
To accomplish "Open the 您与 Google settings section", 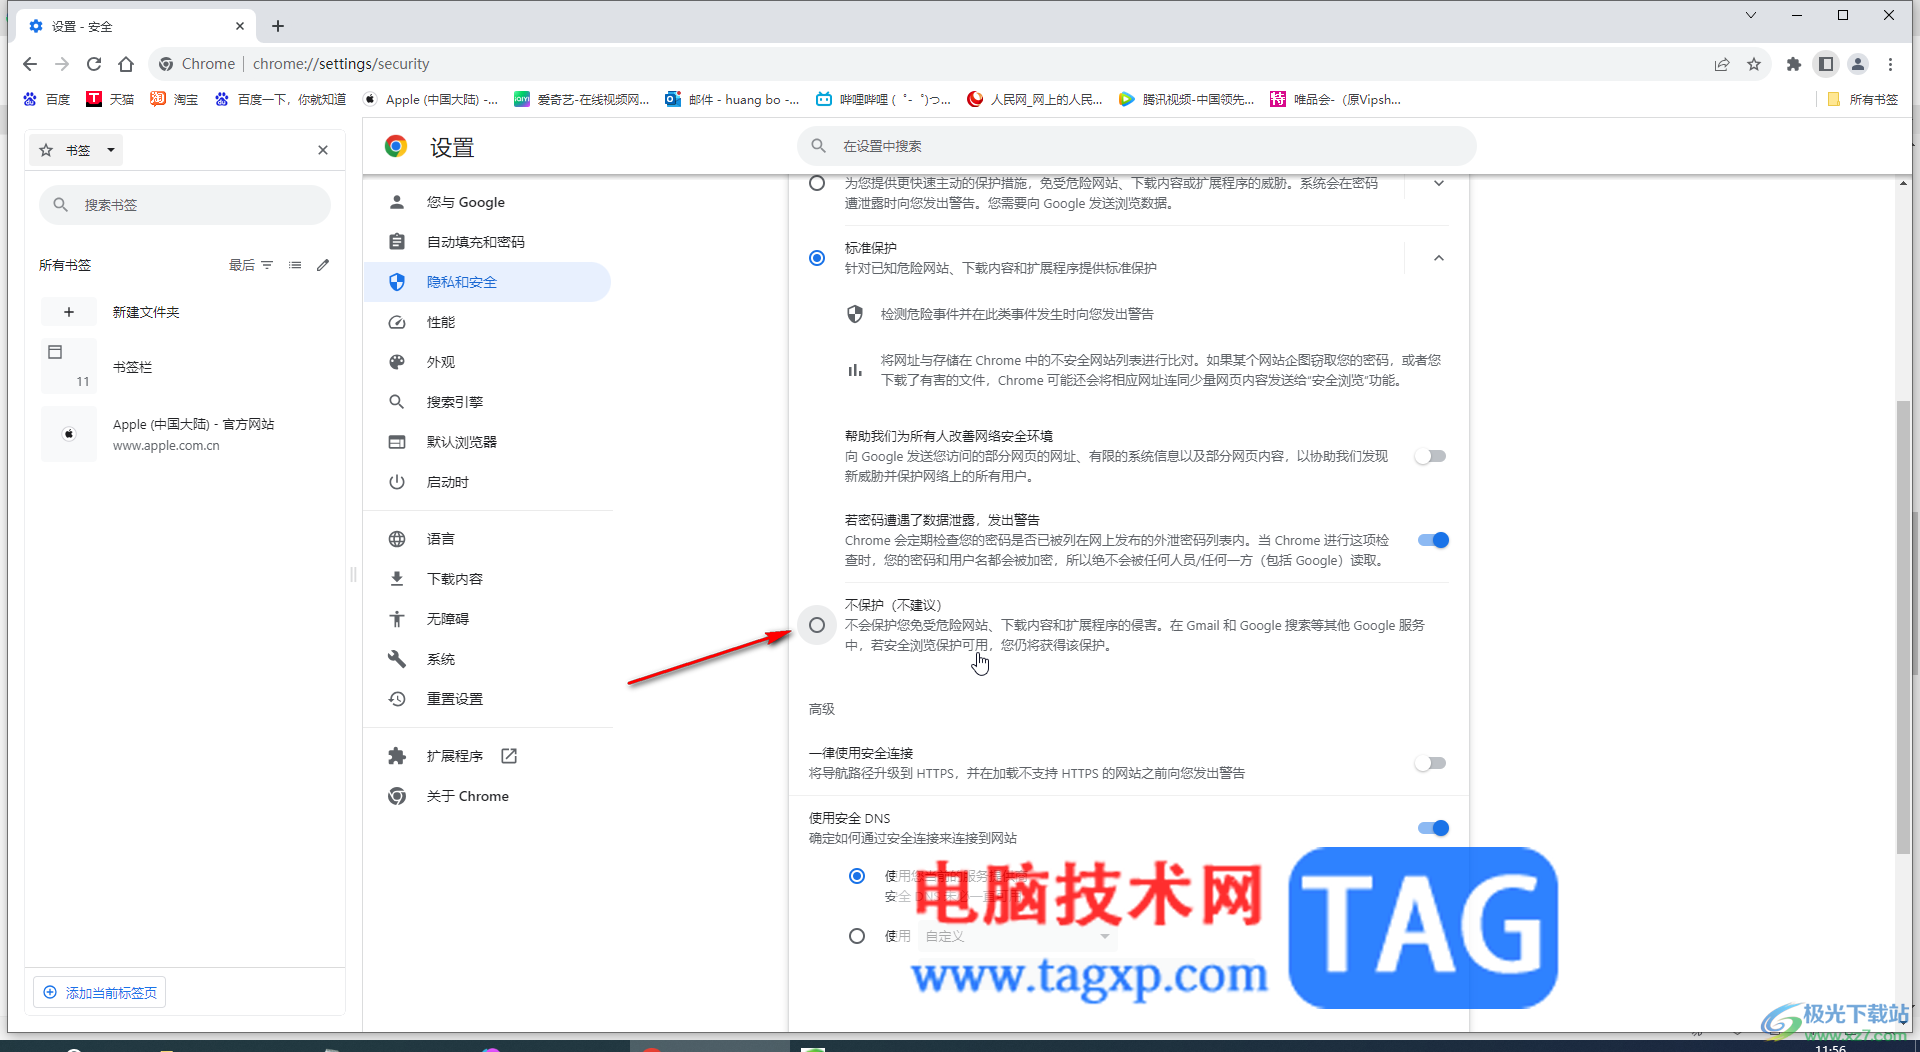I will click(488, 202).
